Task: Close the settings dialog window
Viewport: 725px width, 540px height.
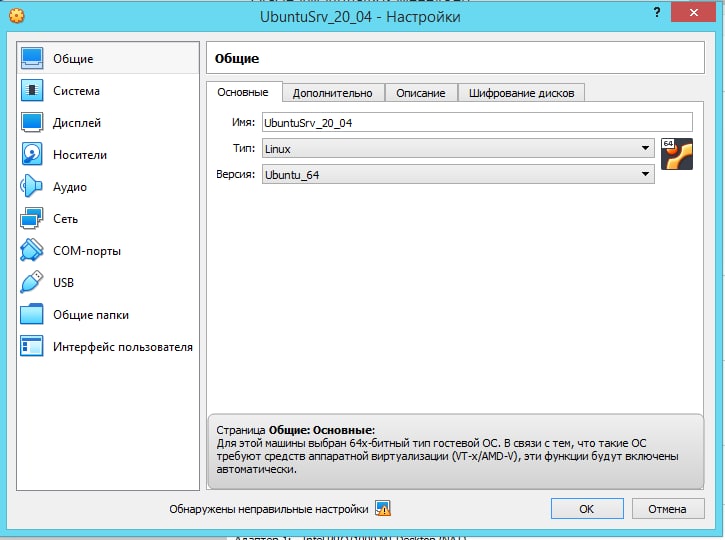Action: tap(693, 12)
